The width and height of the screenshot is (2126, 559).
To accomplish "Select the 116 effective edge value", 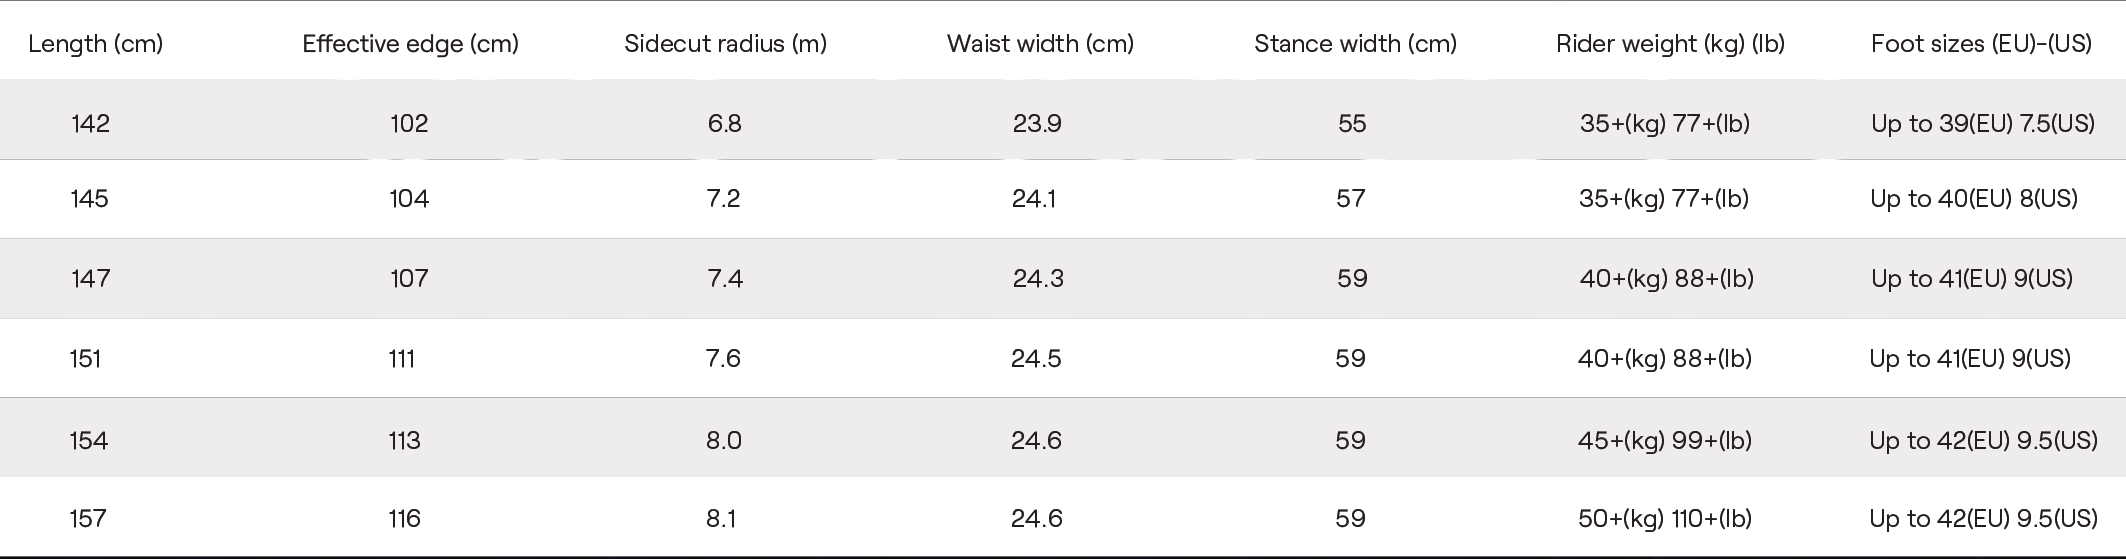I will click(x=405, y=518).
